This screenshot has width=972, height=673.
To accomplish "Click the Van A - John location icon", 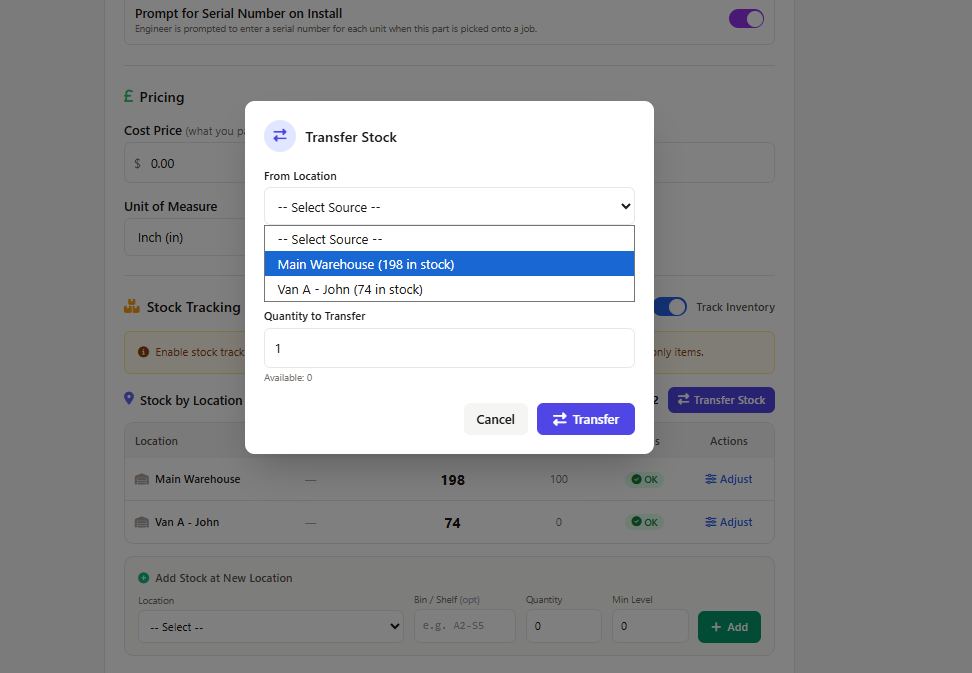I will [142, 522].
